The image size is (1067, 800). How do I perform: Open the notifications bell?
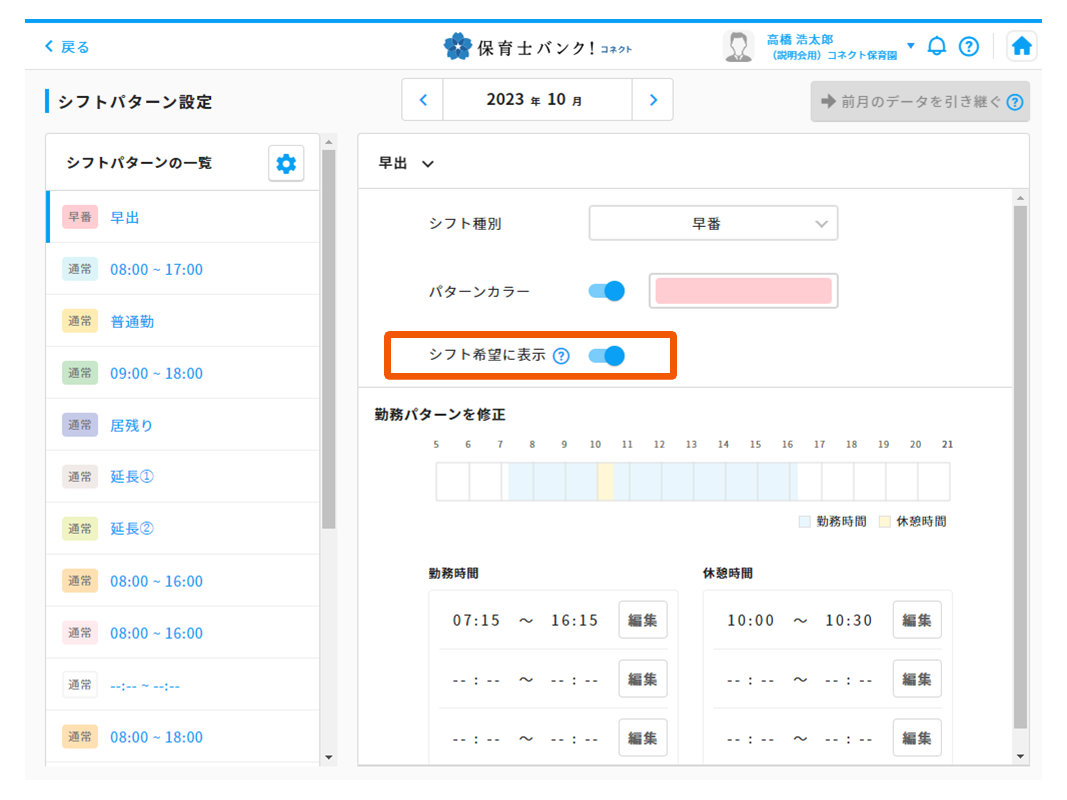coord(937,46)
